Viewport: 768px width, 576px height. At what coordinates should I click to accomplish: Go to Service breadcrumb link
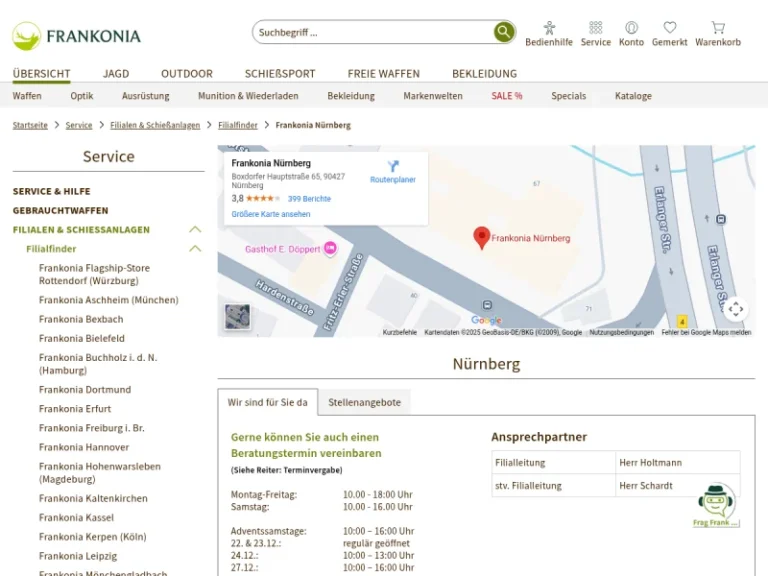[x=79, y=125]
